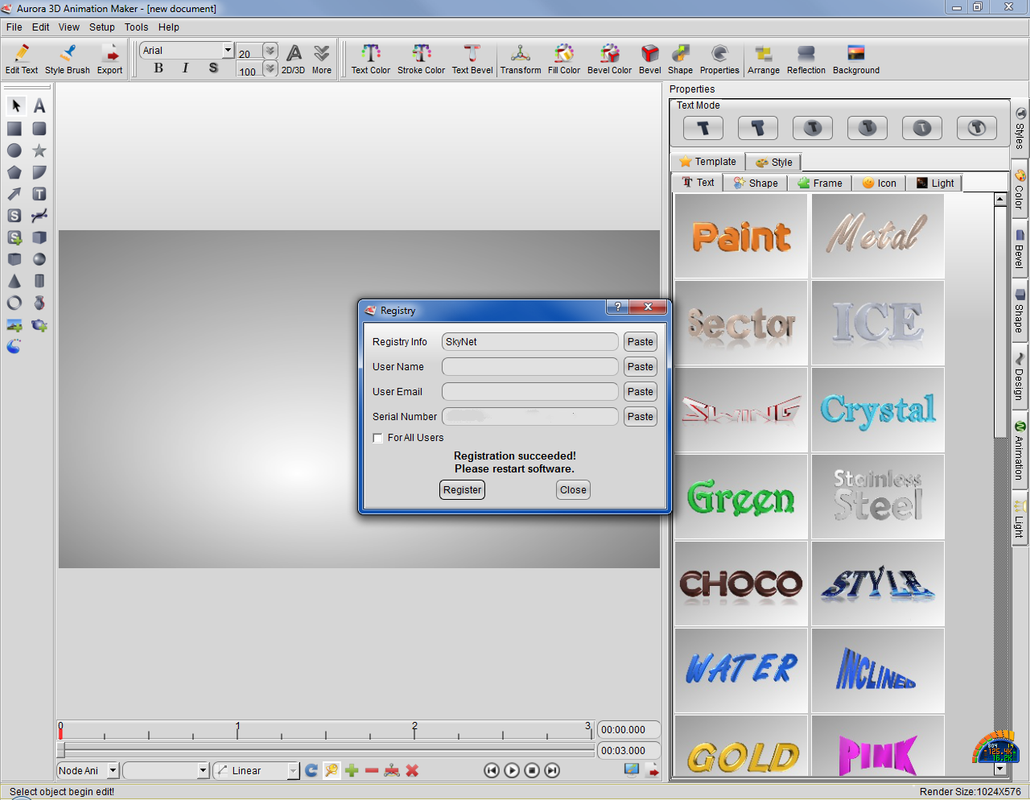The image size is (1030, 800).
Task: Select the arrow pointer tool
Action: coord(16,105)
